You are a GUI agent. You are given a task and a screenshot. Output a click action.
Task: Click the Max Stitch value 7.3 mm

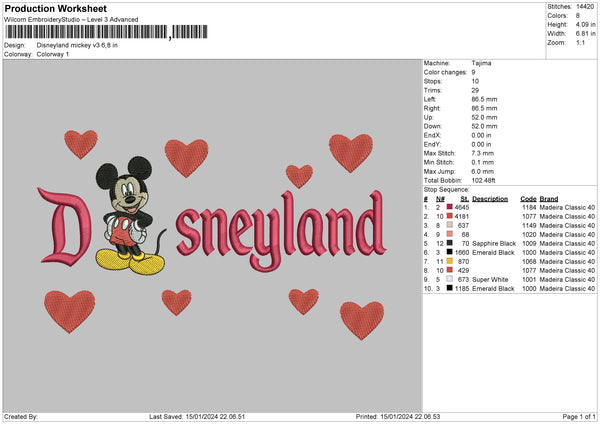(x=483, y=153)
